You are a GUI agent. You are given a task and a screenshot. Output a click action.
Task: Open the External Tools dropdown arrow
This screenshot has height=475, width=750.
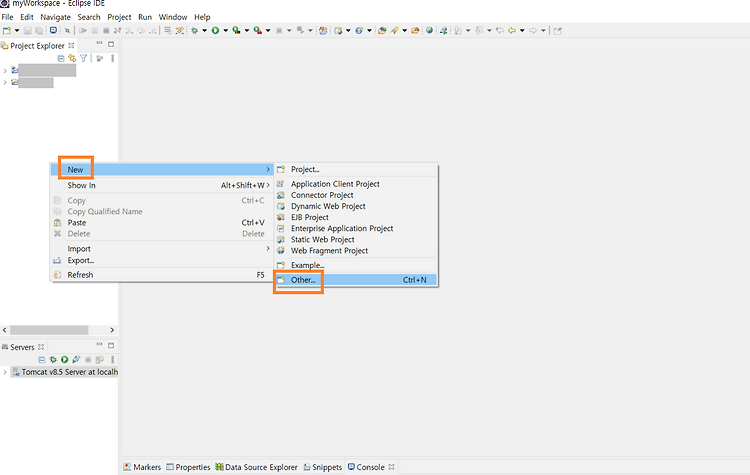click(268, 31)
